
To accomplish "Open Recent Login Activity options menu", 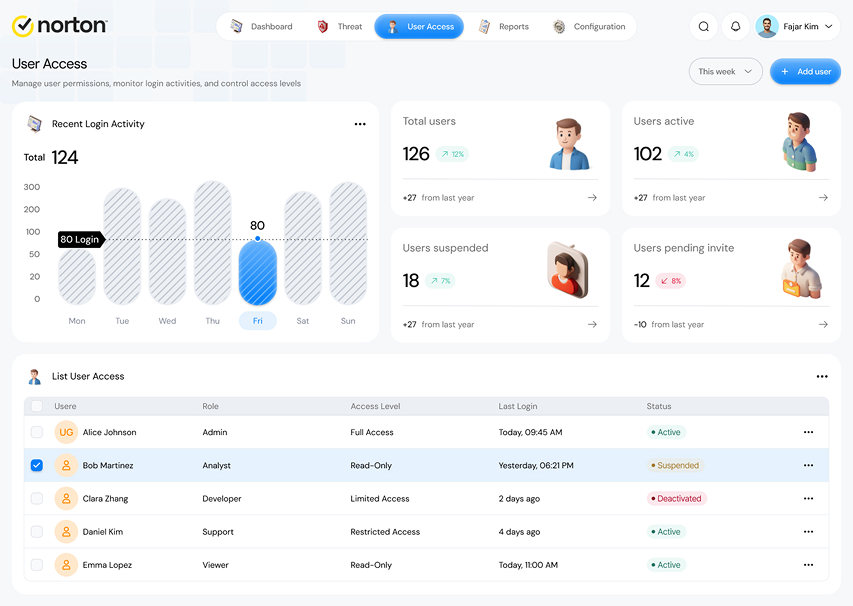I will (x=360, y=124).
